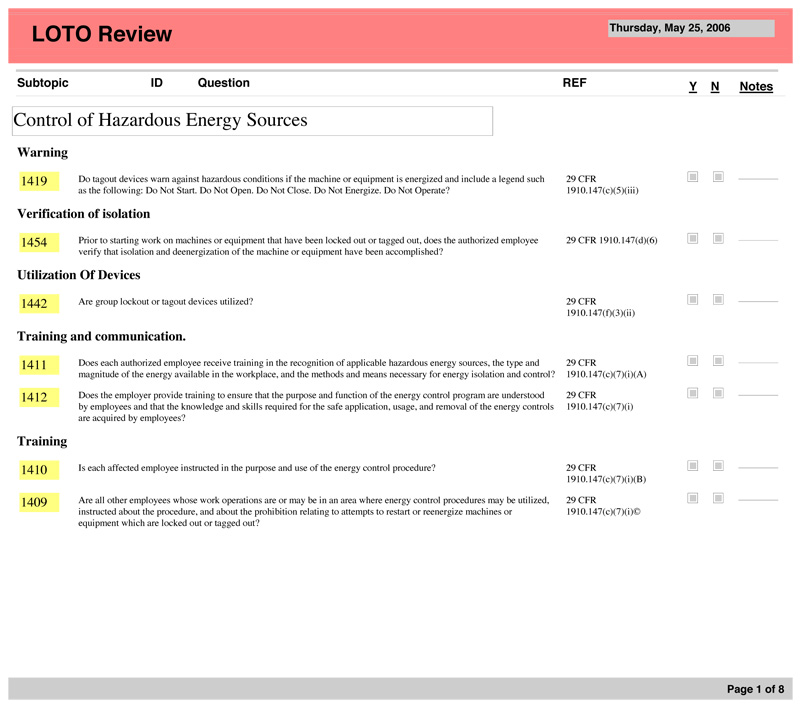Click the LOTO Review title
The image size is (800, 706).
[102, 34]
